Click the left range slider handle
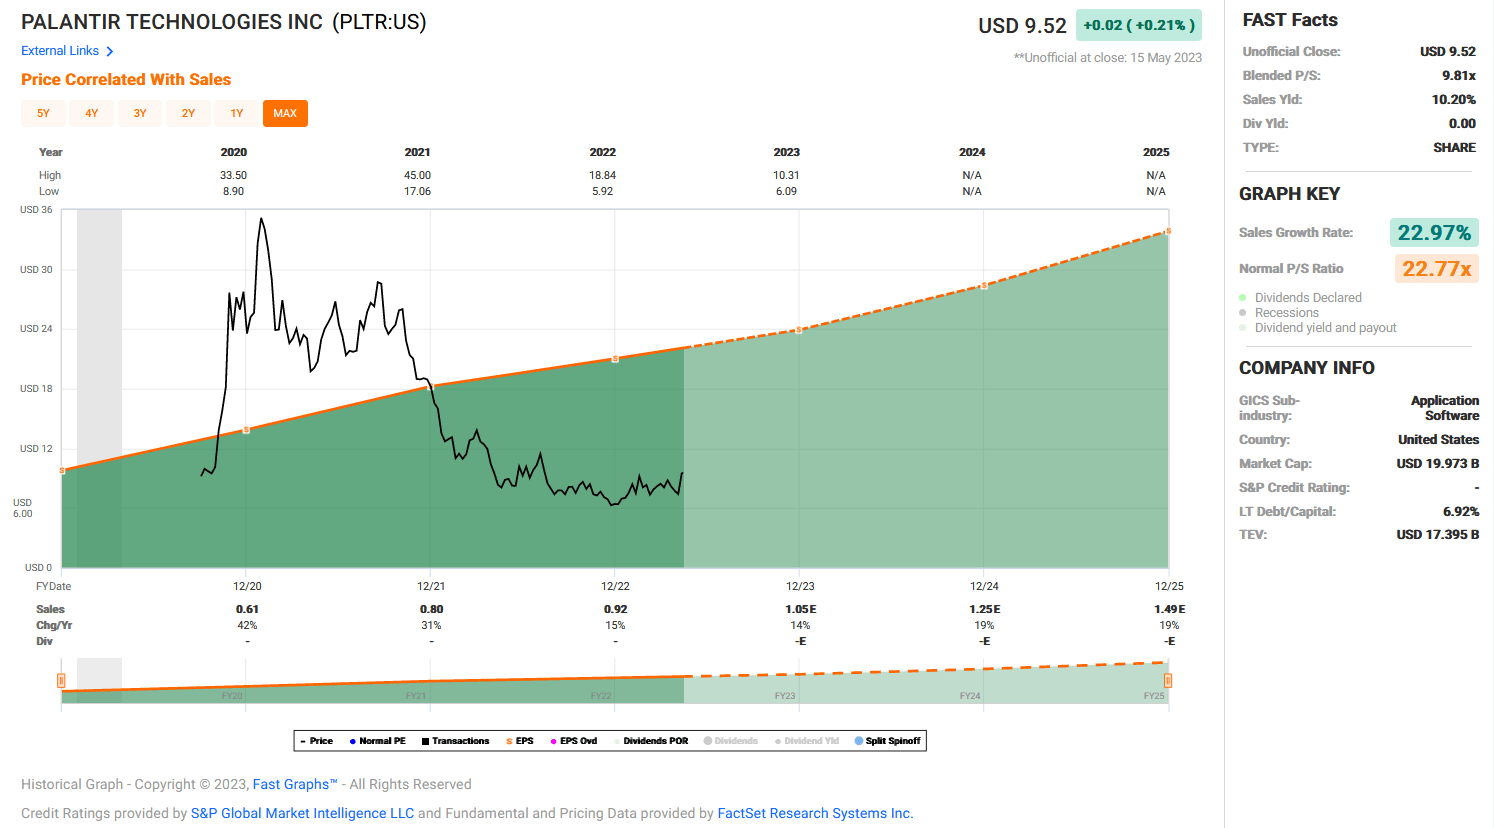Image resolution: width=1494 pixels, height=828 pixels. [x=61, y=681]
